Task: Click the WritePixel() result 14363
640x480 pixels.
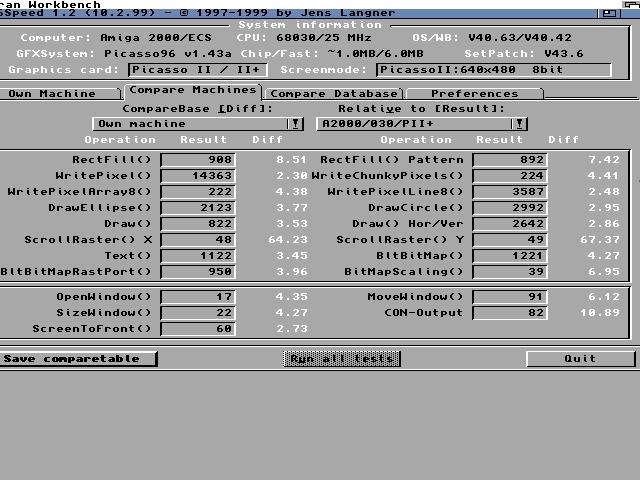Action: (198, 176)
